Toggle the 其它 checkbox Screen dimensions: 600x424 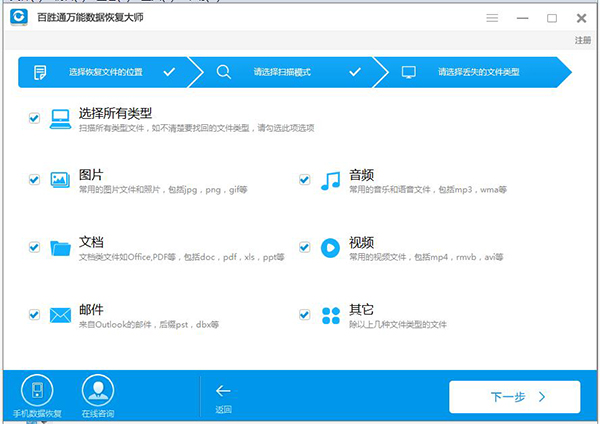point(305,315)
